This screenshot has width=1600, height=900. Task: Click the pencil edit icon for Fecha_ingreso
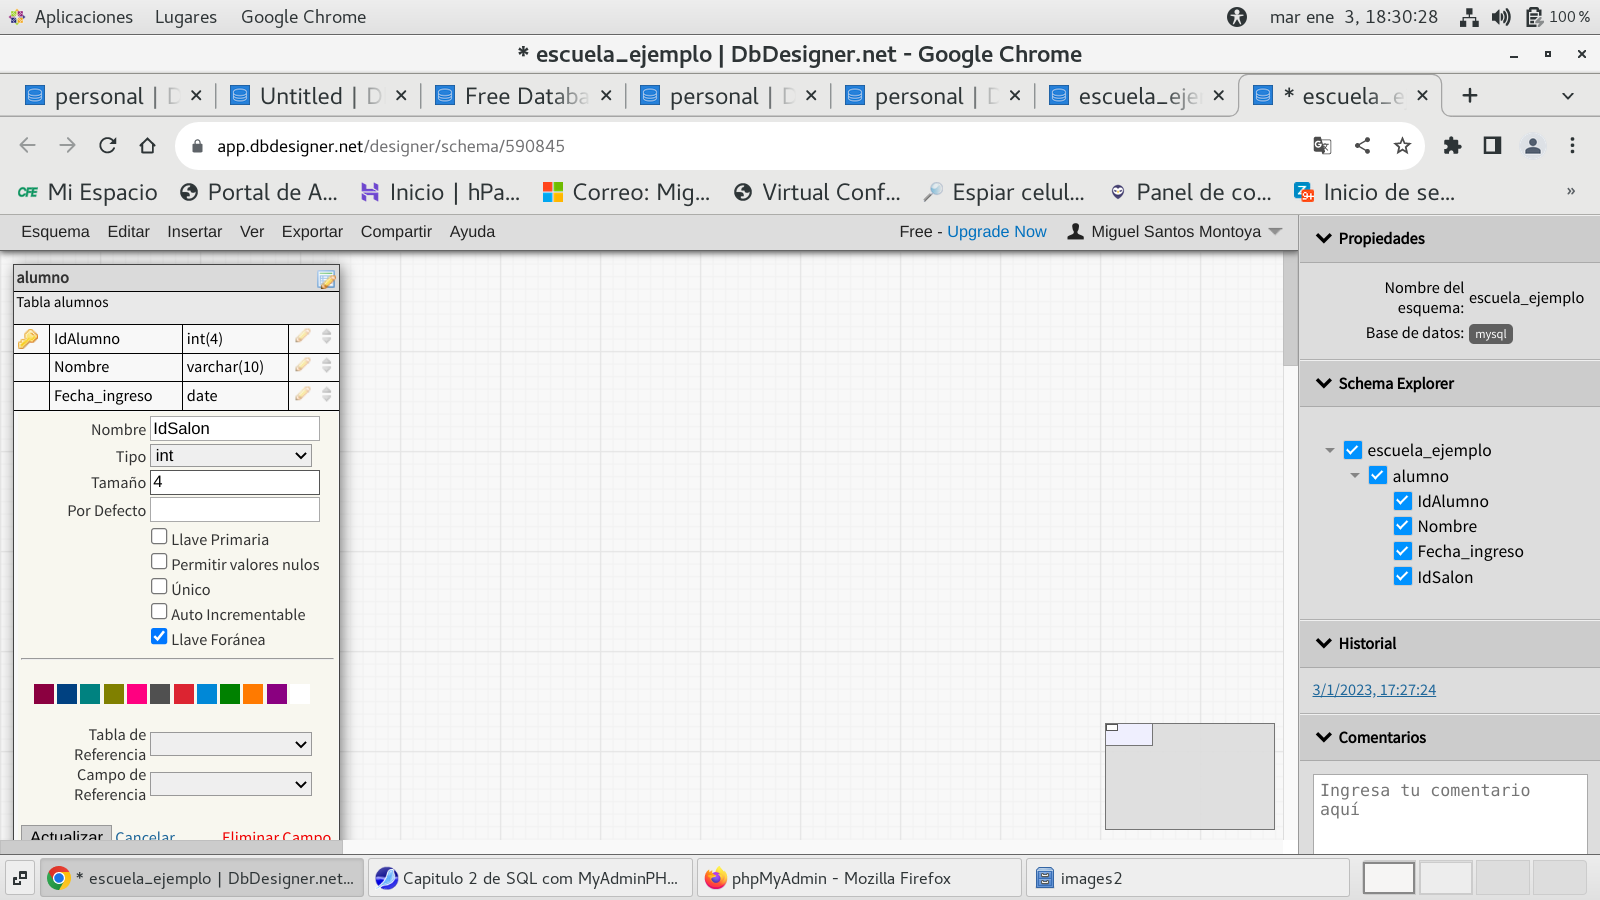click(x=302, y=395)
